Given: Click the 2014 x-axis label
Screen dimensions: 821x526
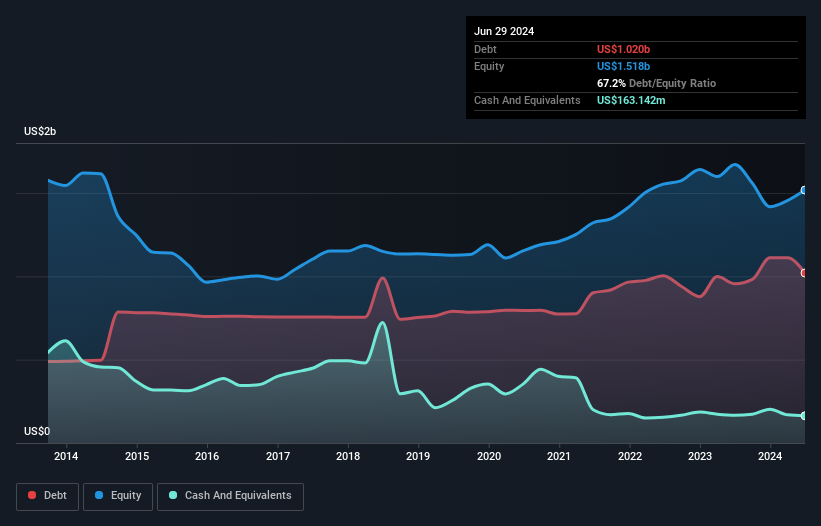Looking at the screenshot, I should point(66,456).
